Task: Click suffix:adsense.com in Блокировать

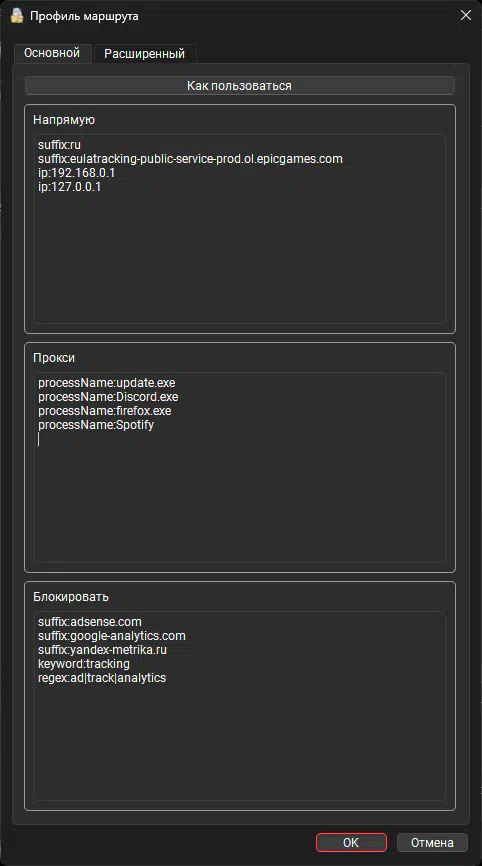Action: (x=90, y=622)
